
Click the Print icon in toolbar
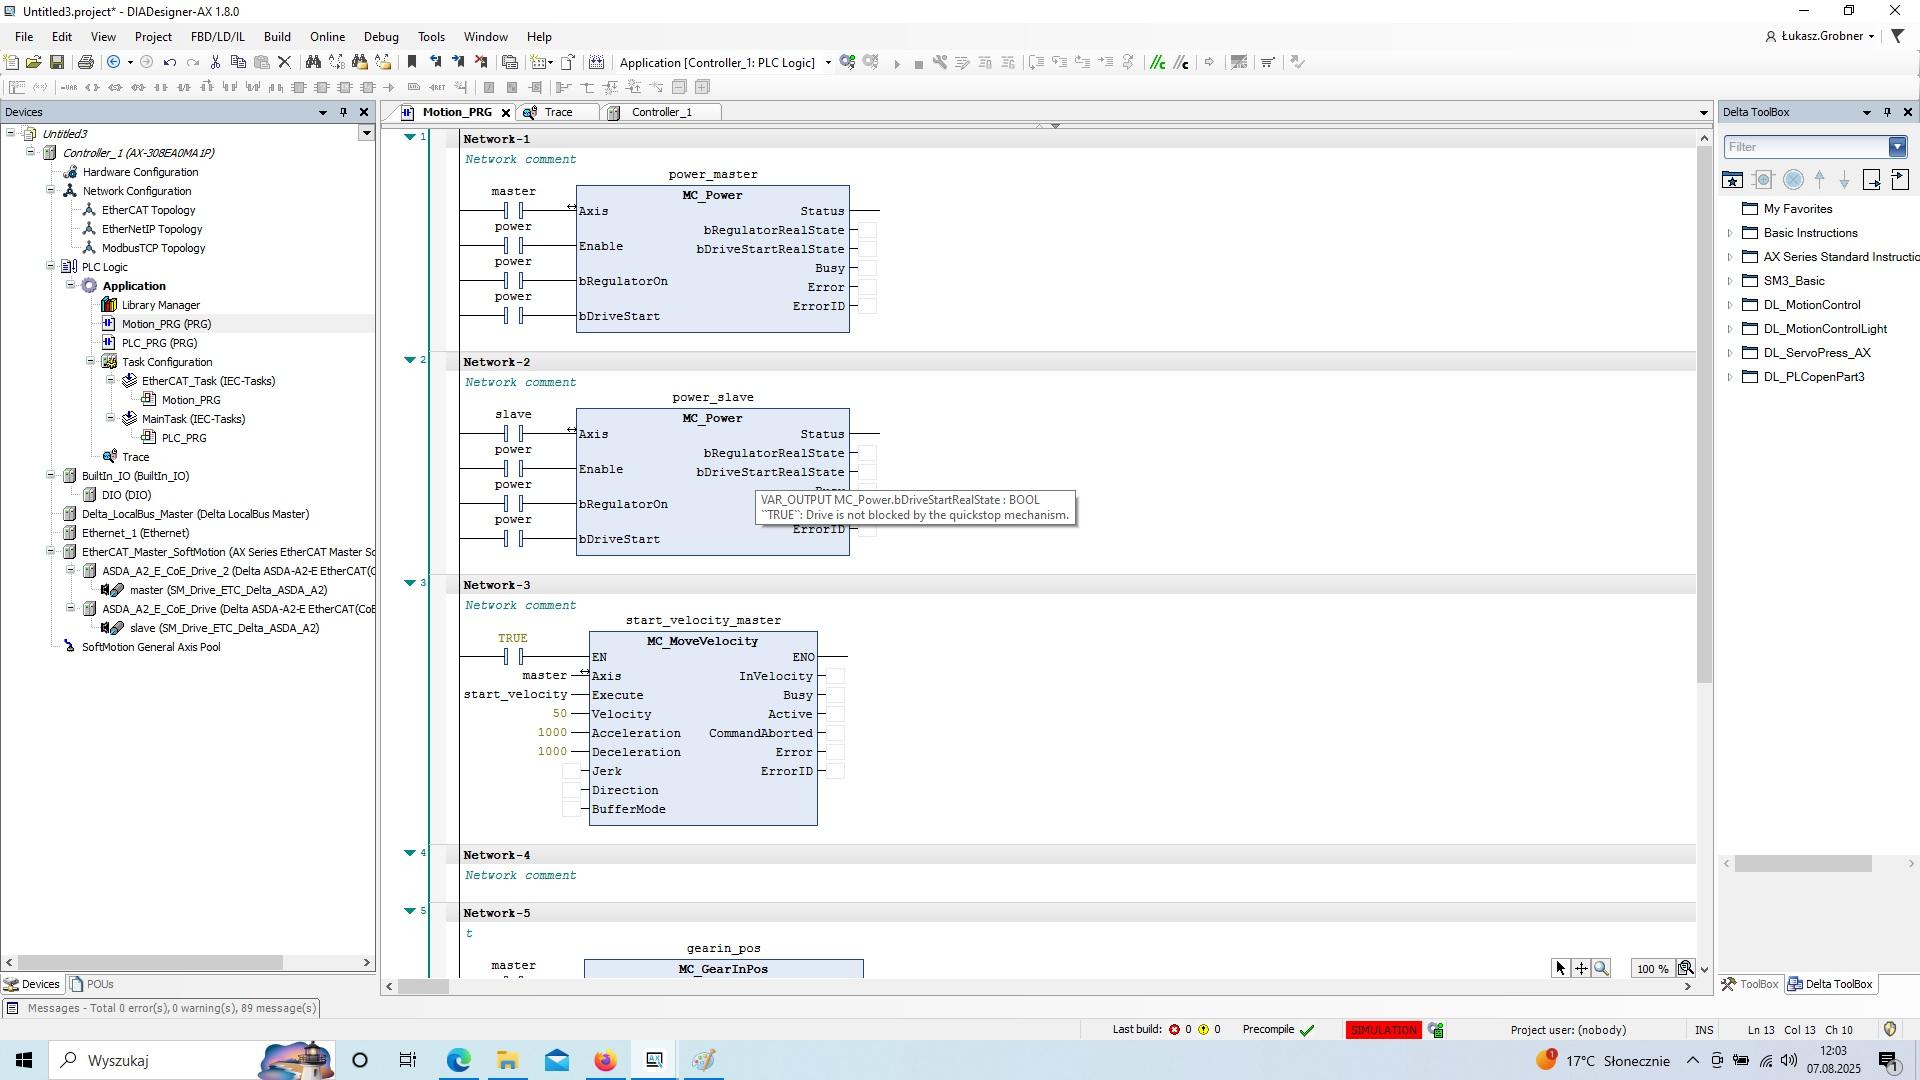(x=86, y=62)
